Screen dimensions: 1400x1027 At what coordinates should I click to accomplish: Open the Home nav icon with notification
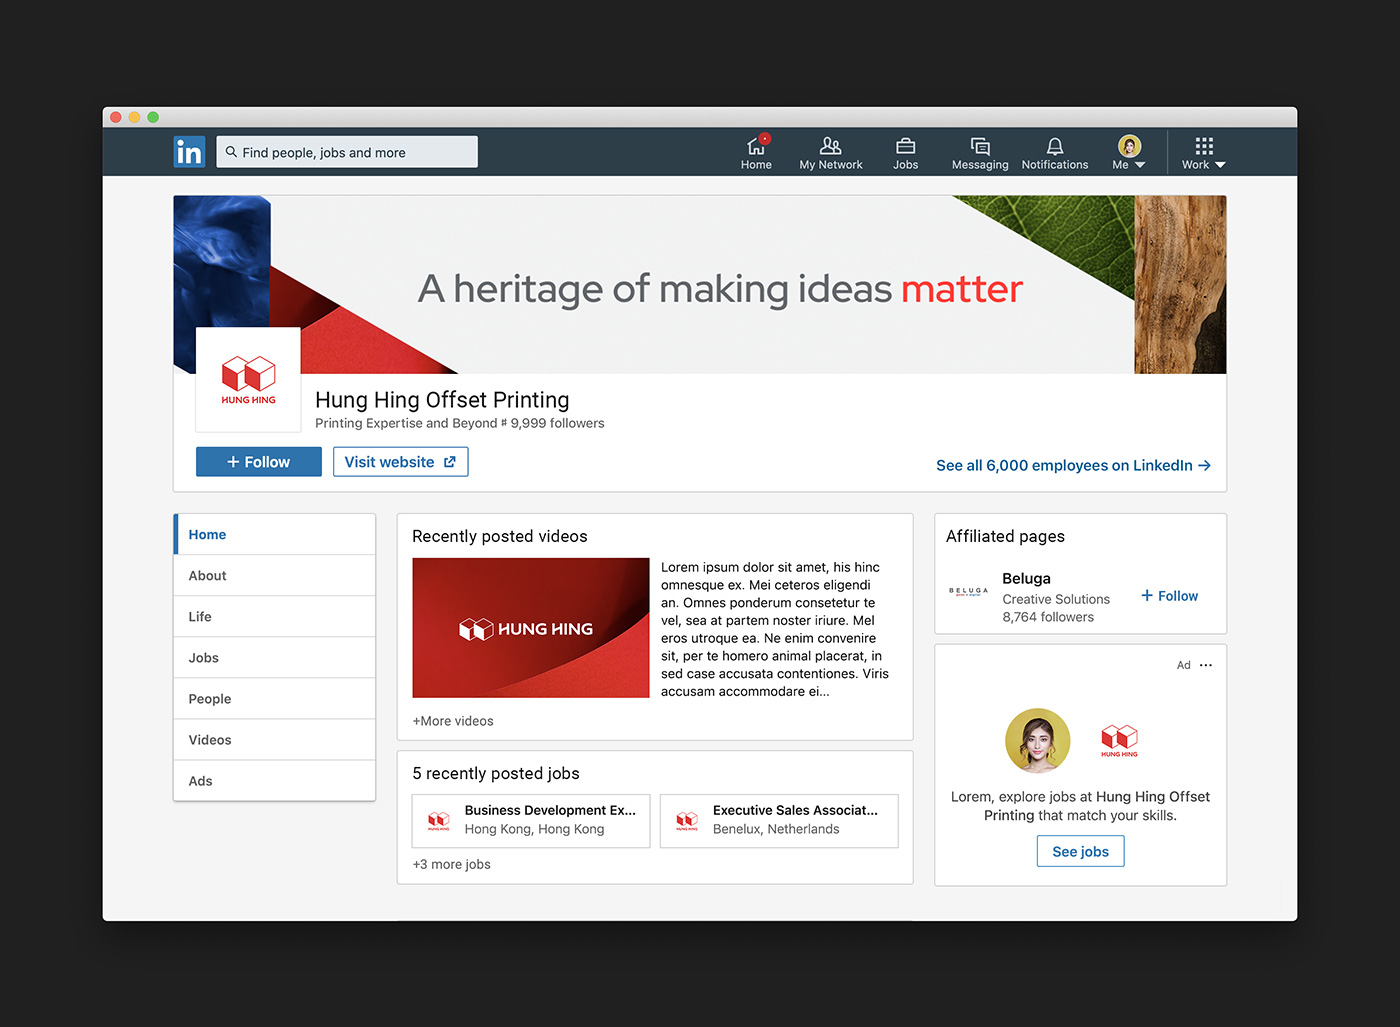(756, 152)
